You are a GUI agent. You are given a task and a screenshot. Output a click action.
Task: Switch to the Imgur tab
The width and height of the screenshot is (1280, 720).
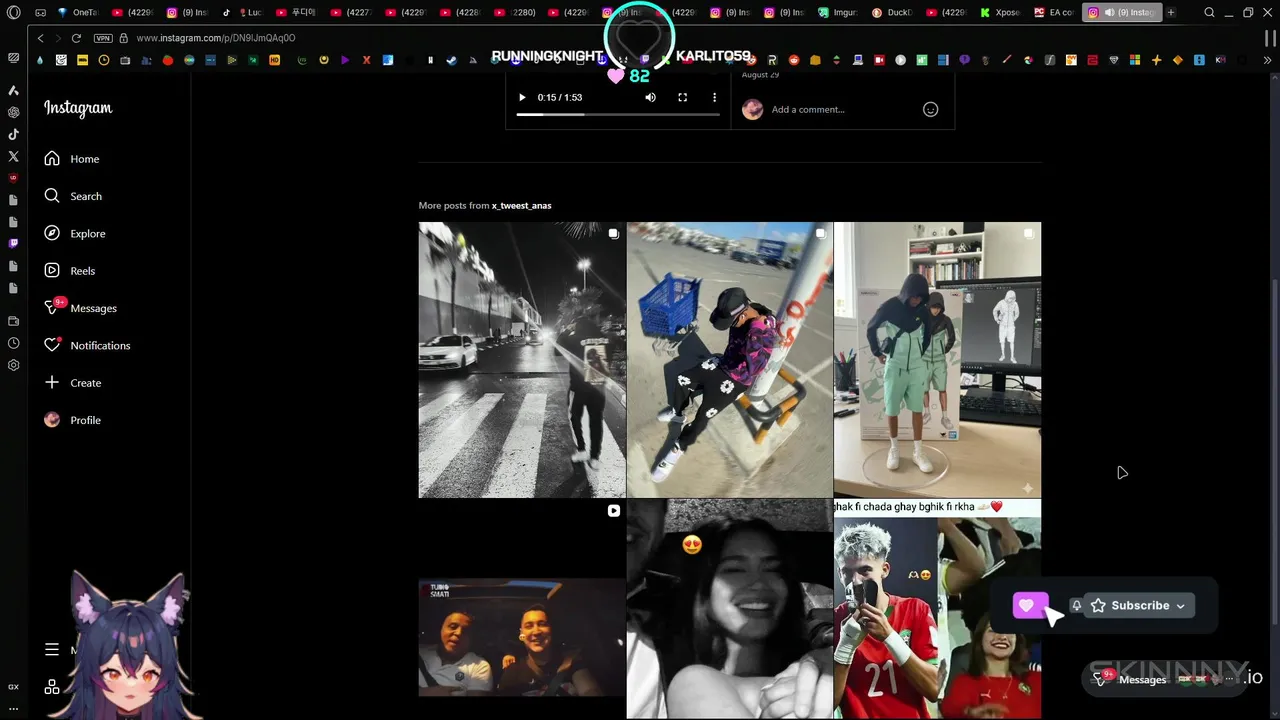pos(837,13)
